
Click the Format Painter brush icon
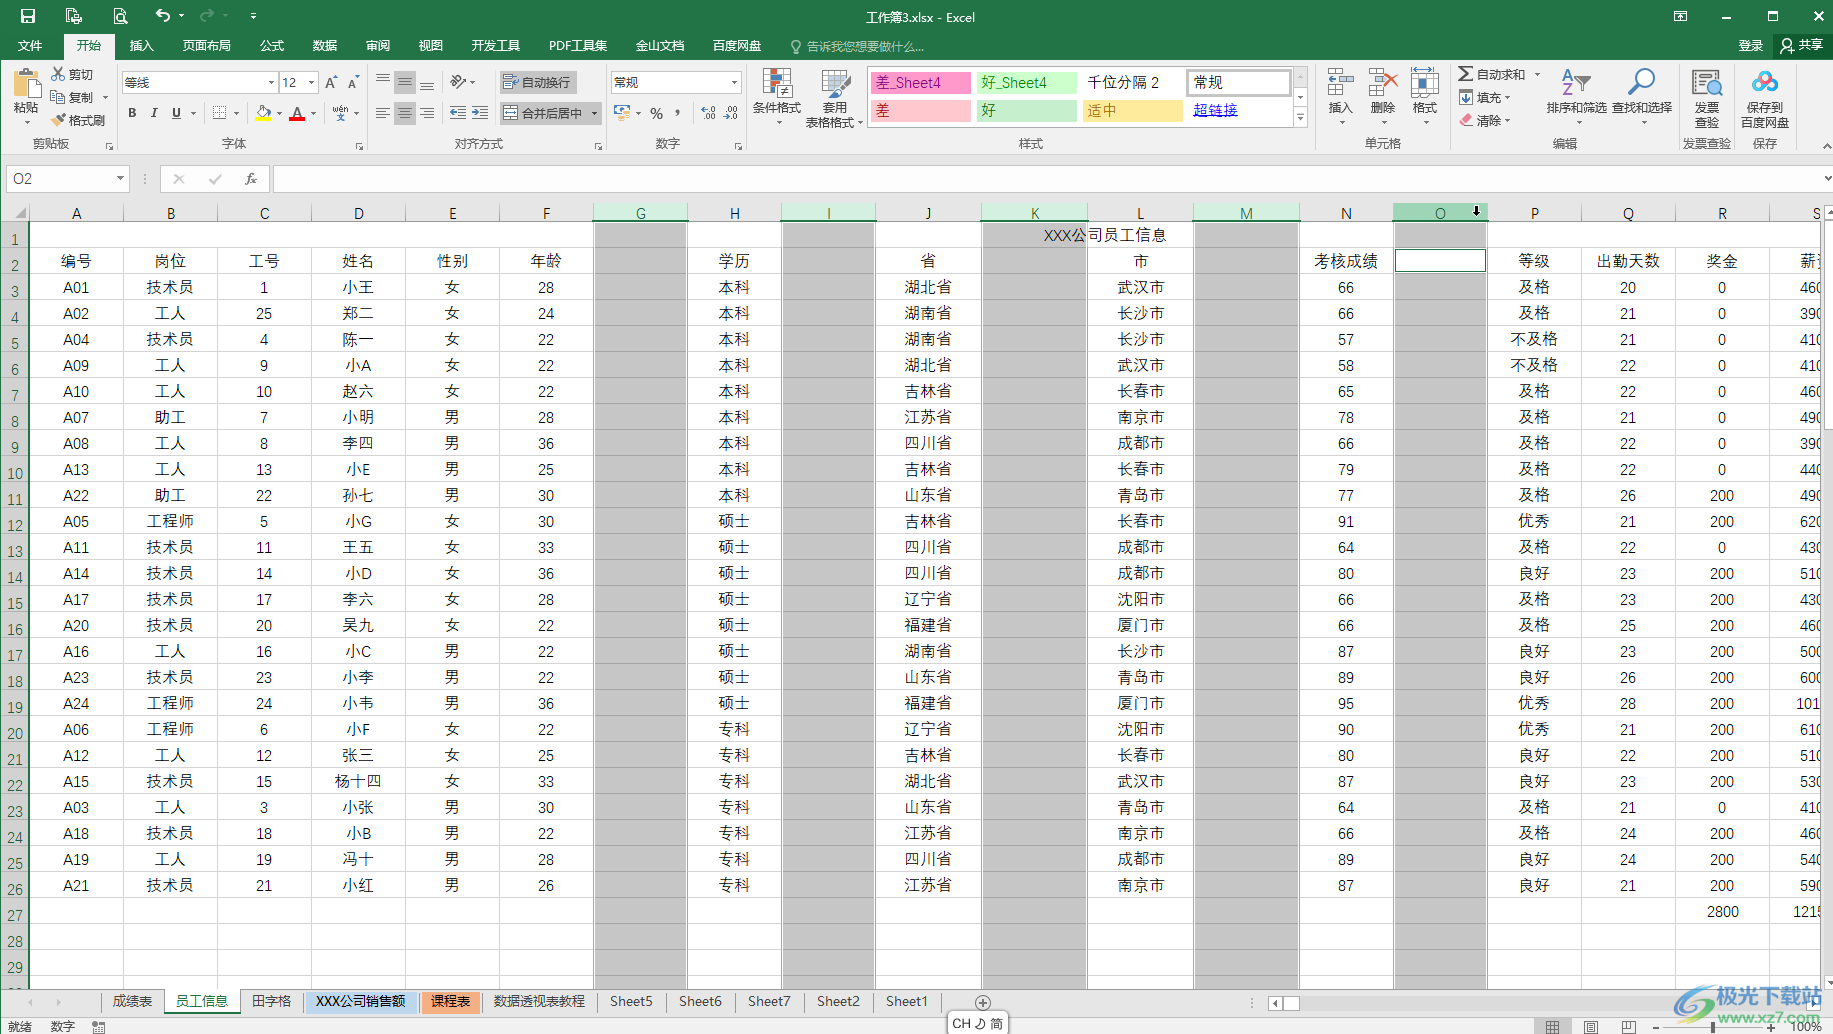pos(59,120)
